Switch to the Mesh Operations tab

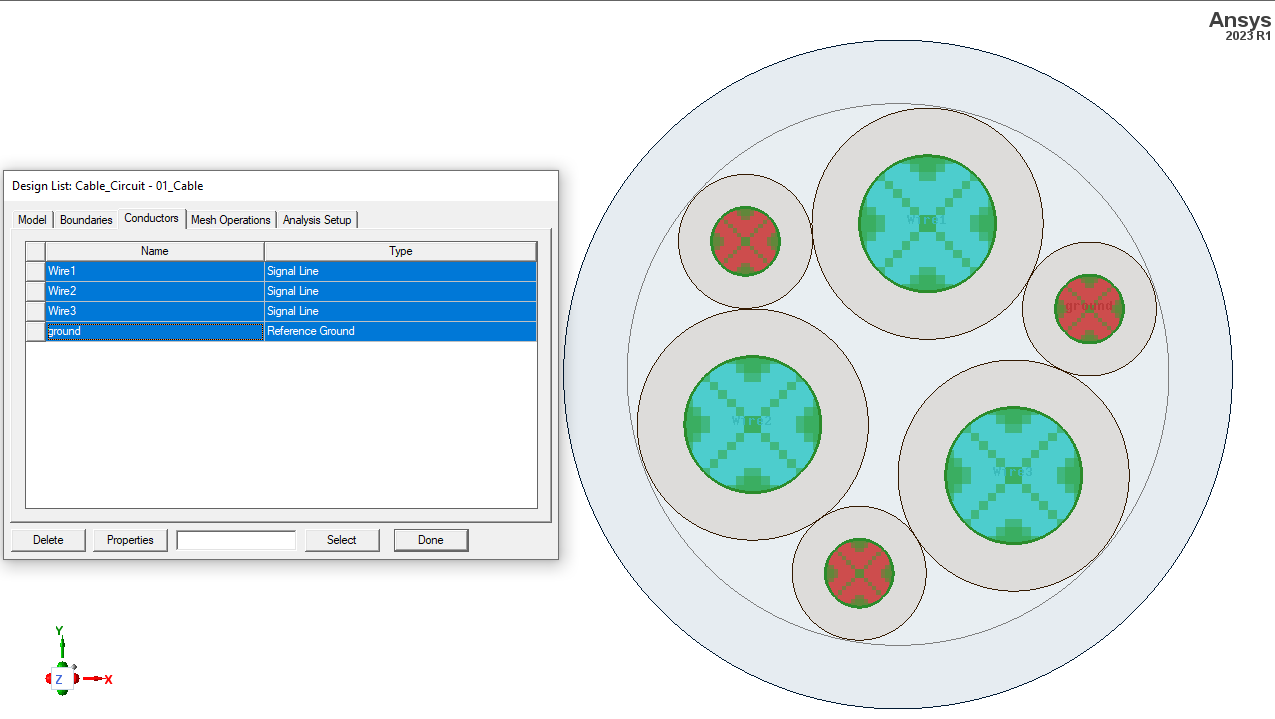[x=231, y=219]
